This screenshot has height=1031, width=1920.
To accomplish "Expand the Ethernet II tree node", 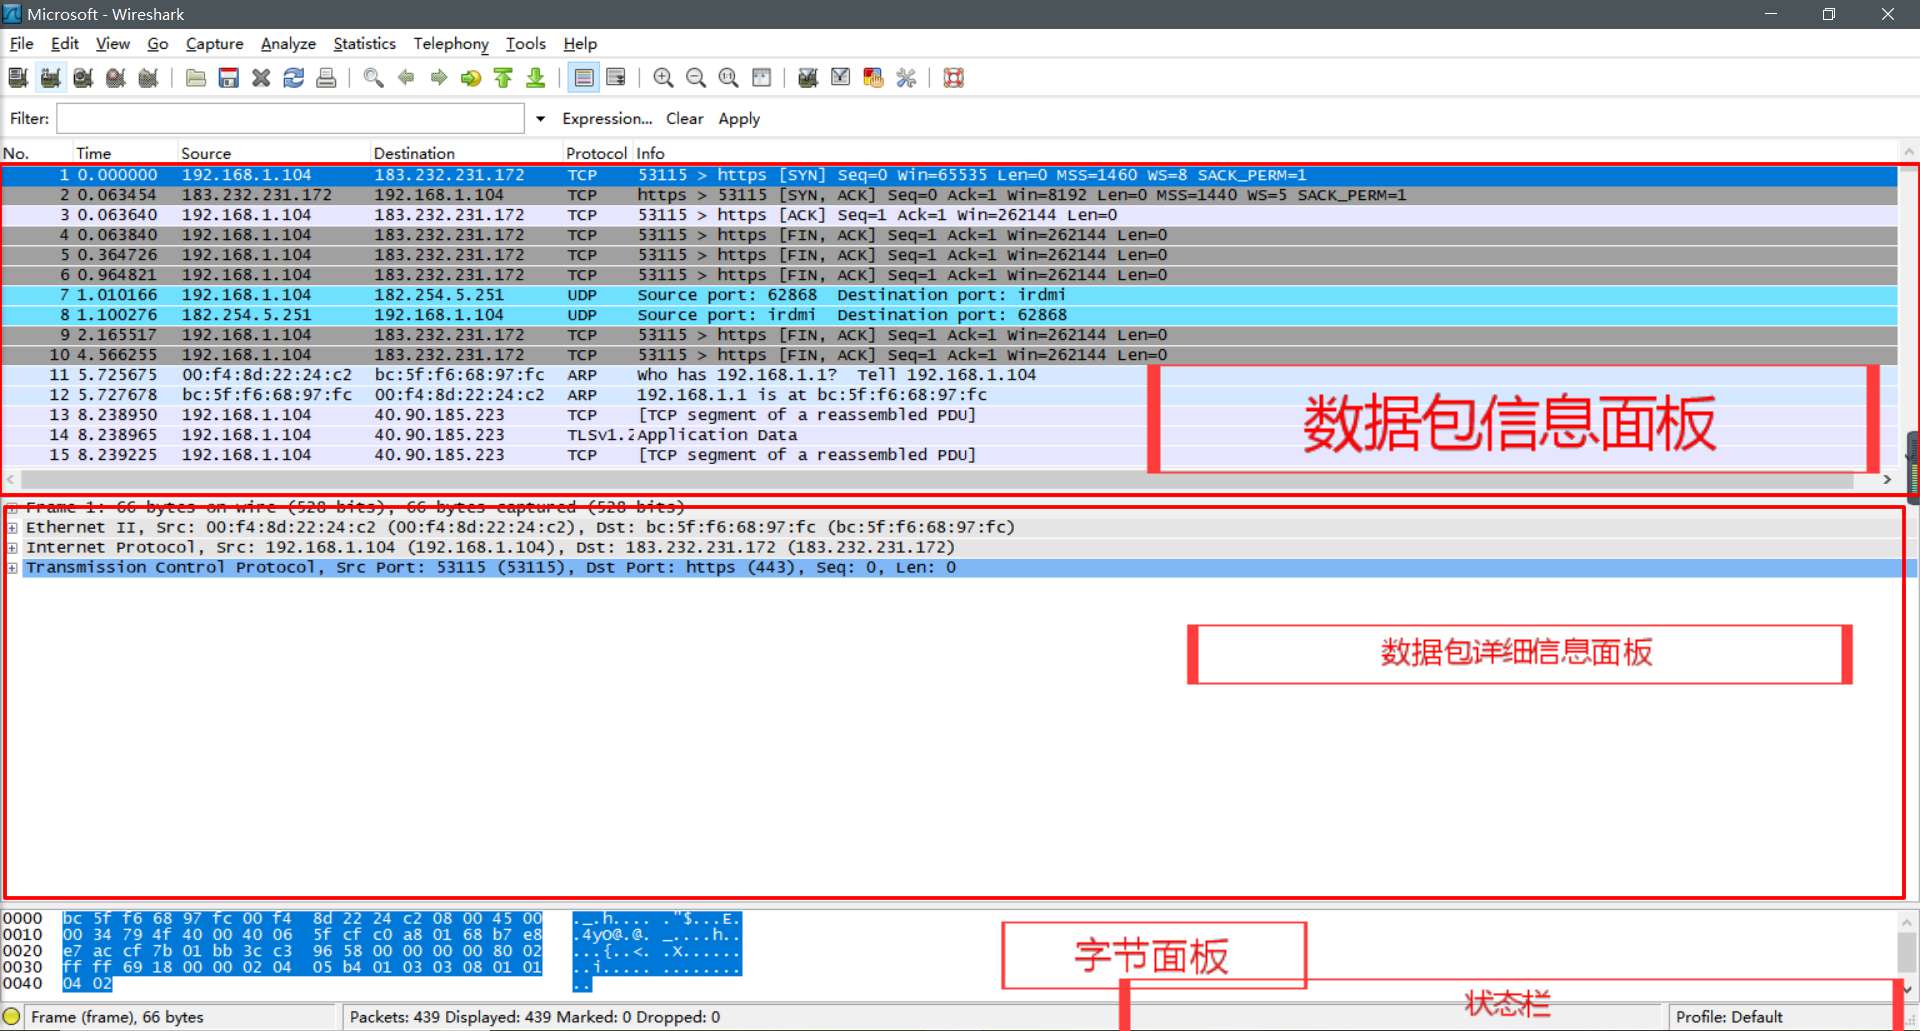I will 12,528.
